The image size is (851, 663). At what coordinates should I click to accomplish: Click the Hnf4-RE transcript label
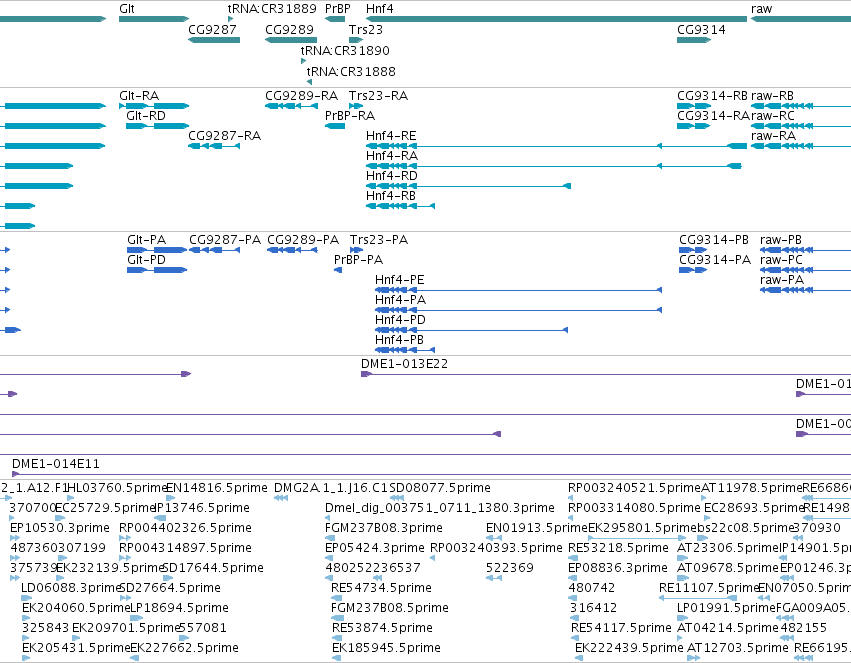click(x=391, y=136)
